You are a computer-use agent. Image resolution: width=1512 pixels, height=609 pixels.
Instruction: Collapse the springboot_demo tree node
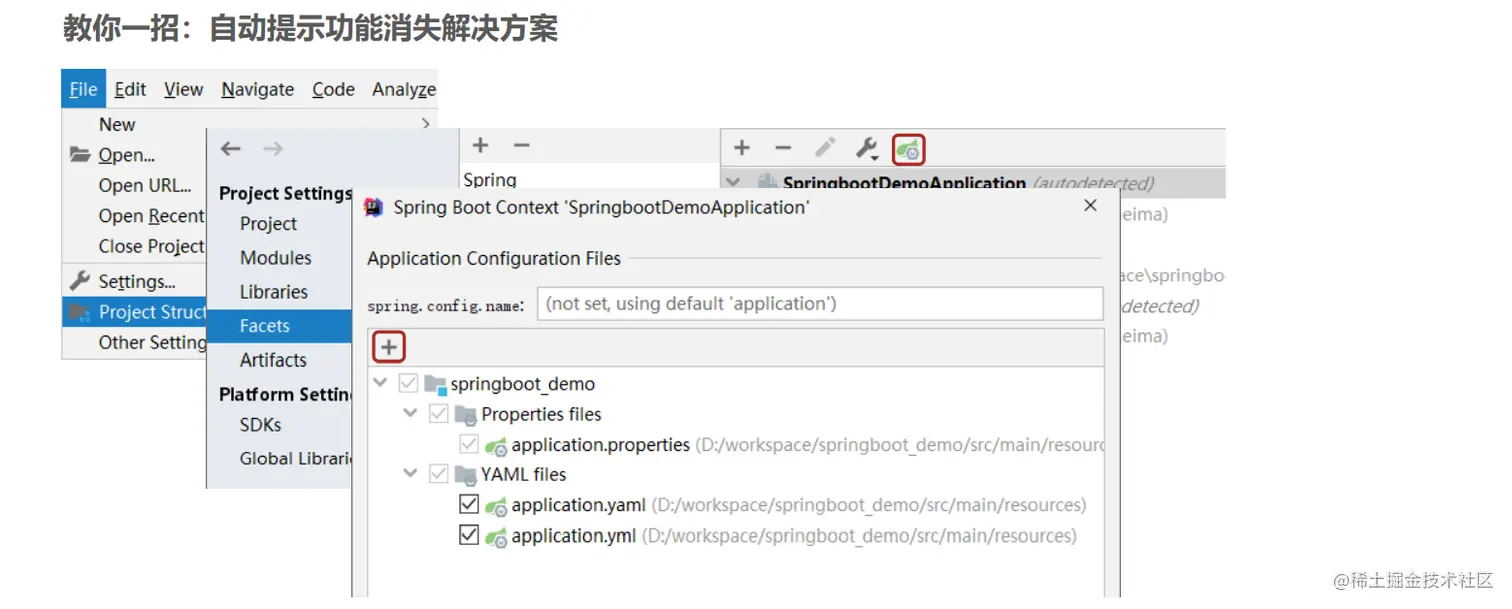(380, 383)
